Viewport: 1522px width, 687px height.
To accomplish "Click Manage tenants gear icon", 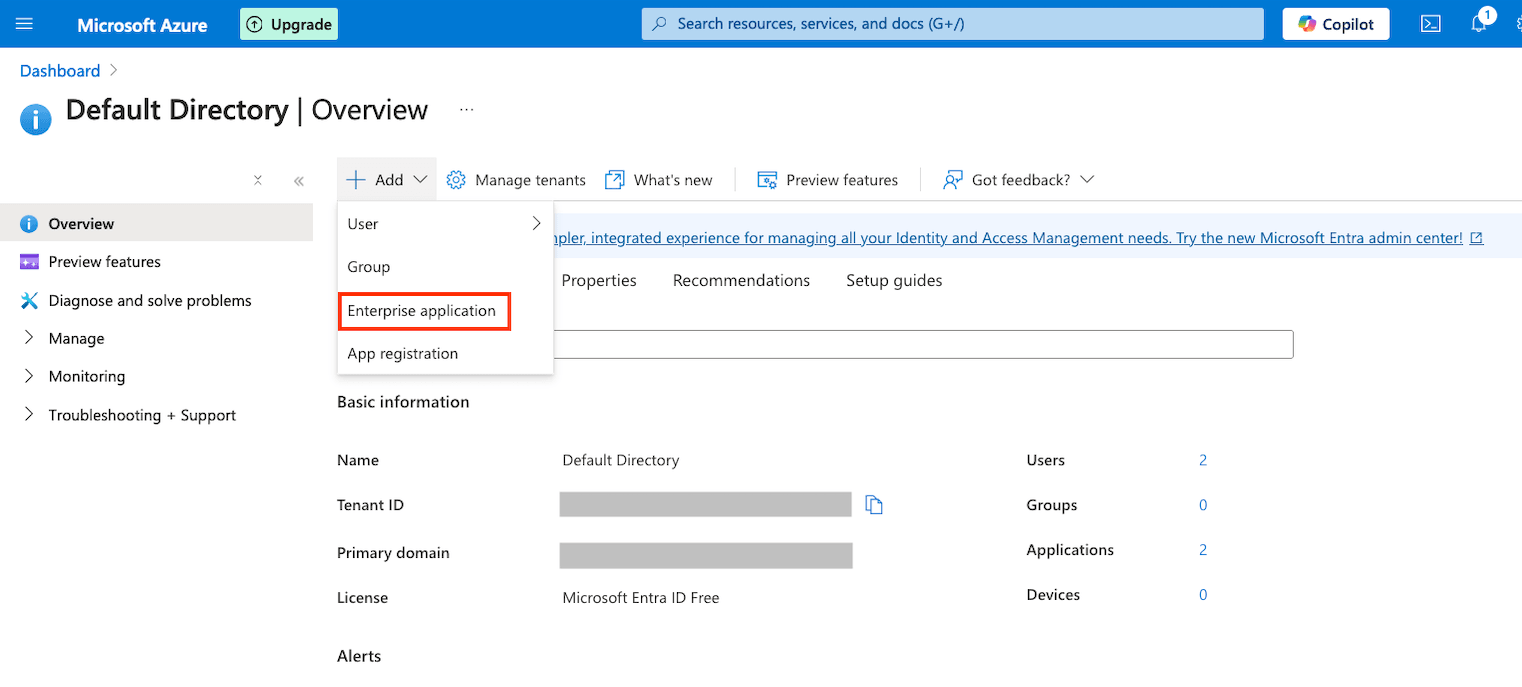I will (456, 180).
